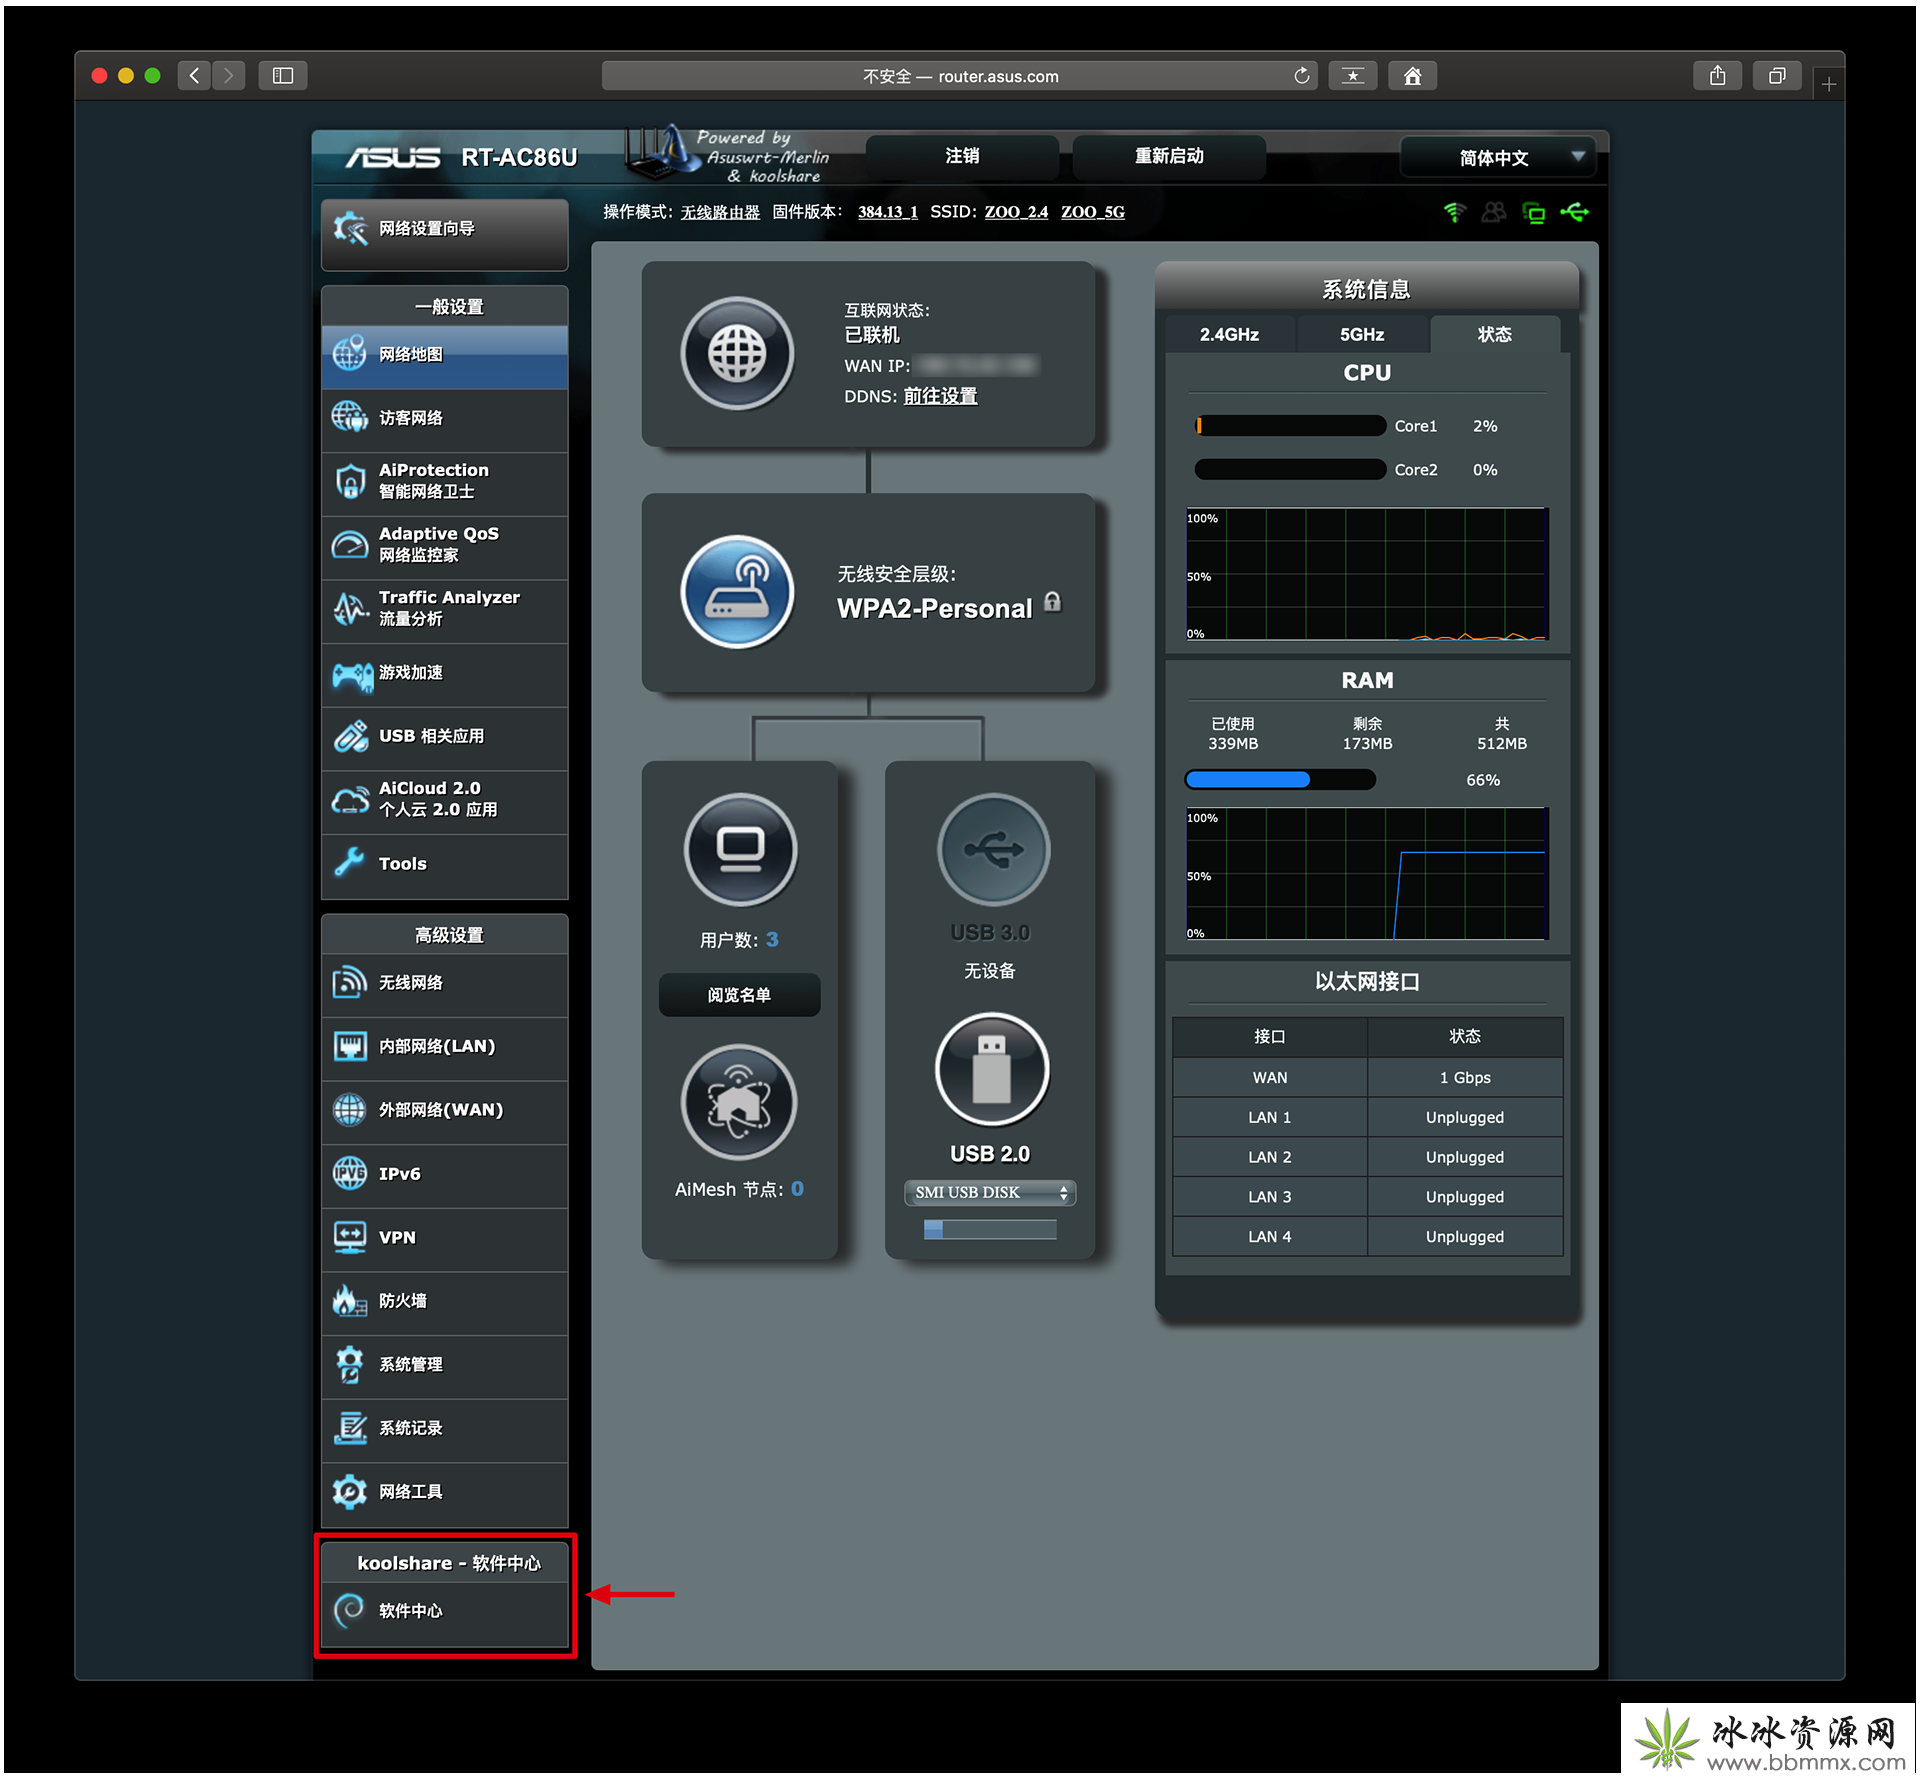
Task: Open the SMI USB DISK dropdown
Action: coord(990,1192)
